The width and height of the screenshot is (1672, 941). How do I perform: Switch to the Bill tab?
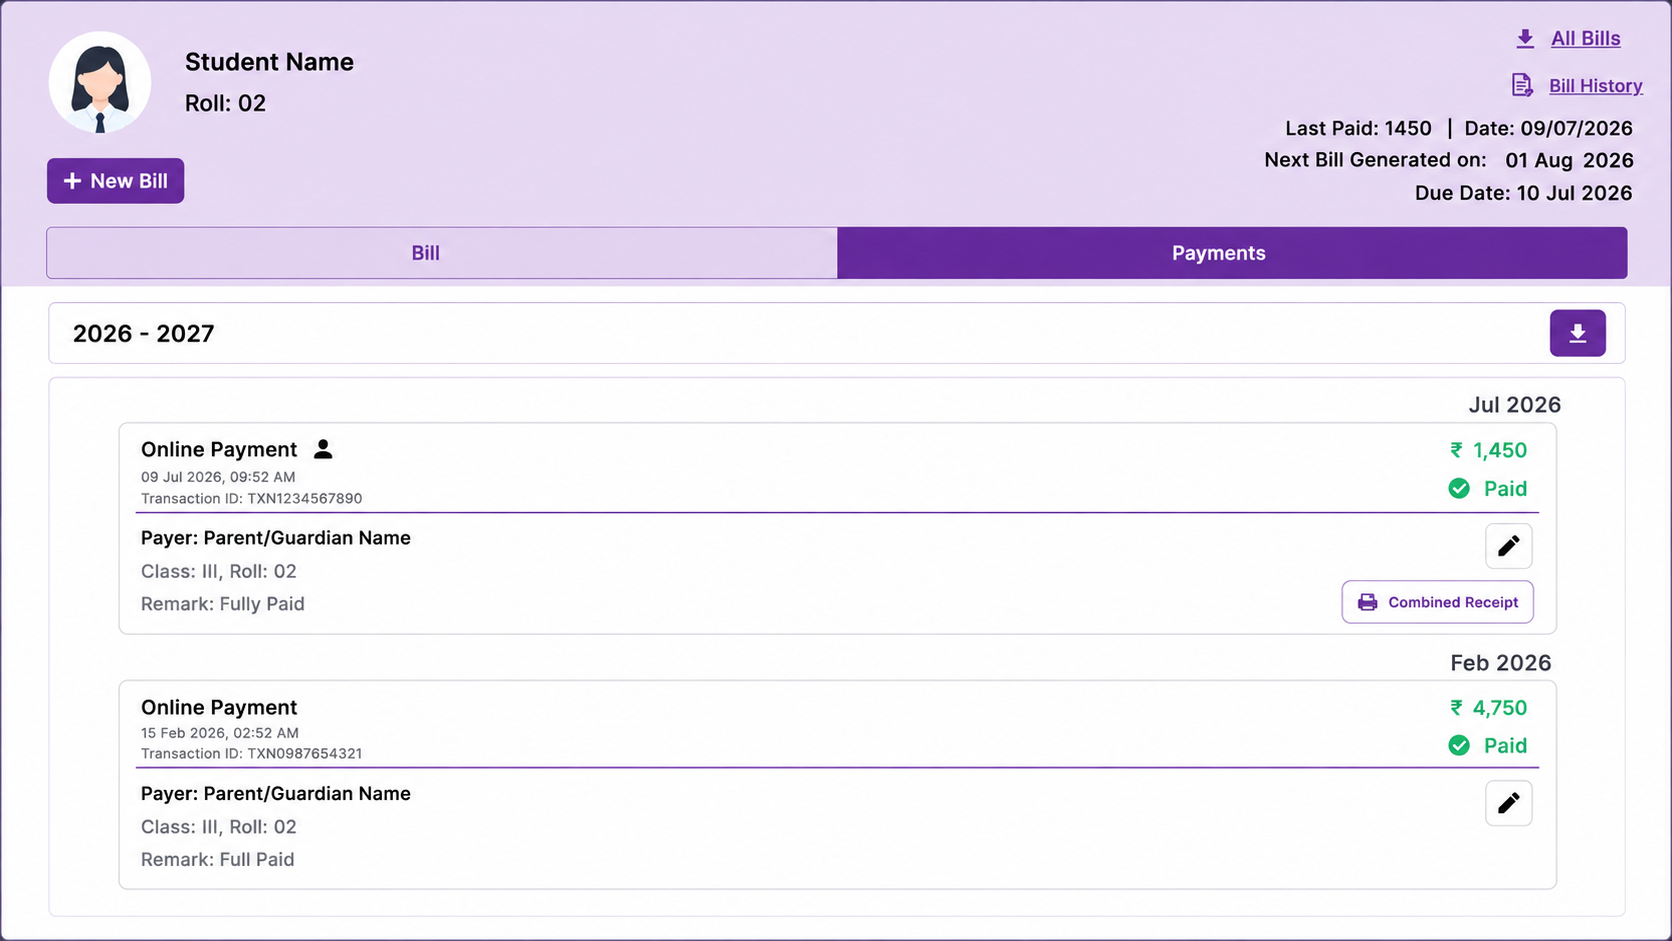tap(442, 253)
